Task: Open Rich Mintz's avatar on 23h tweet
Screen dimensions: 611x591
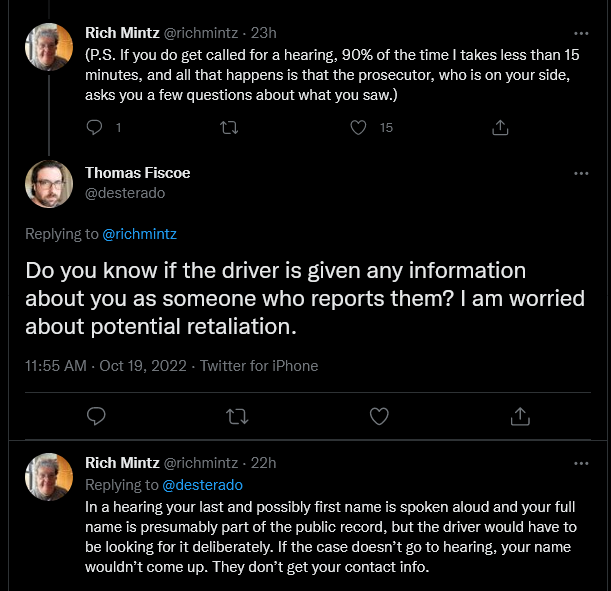Action: coord(49,47)
